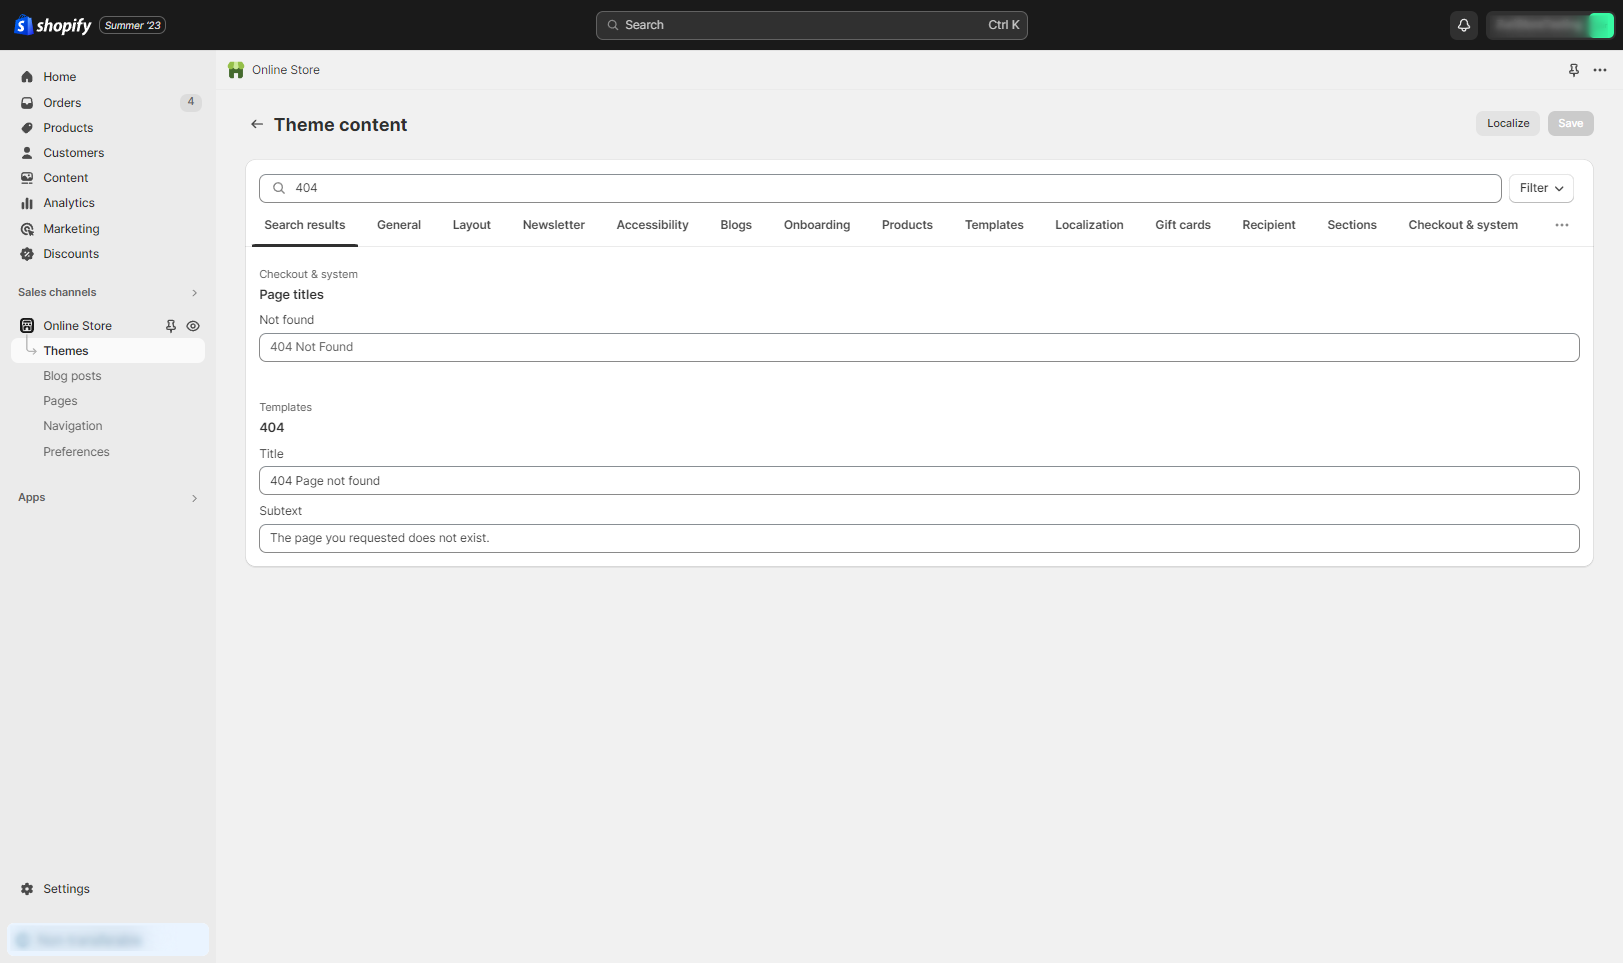The height and width of the screenshot is (963, 1623).
Task: Click the Marketing target icon
Action: 27,229
